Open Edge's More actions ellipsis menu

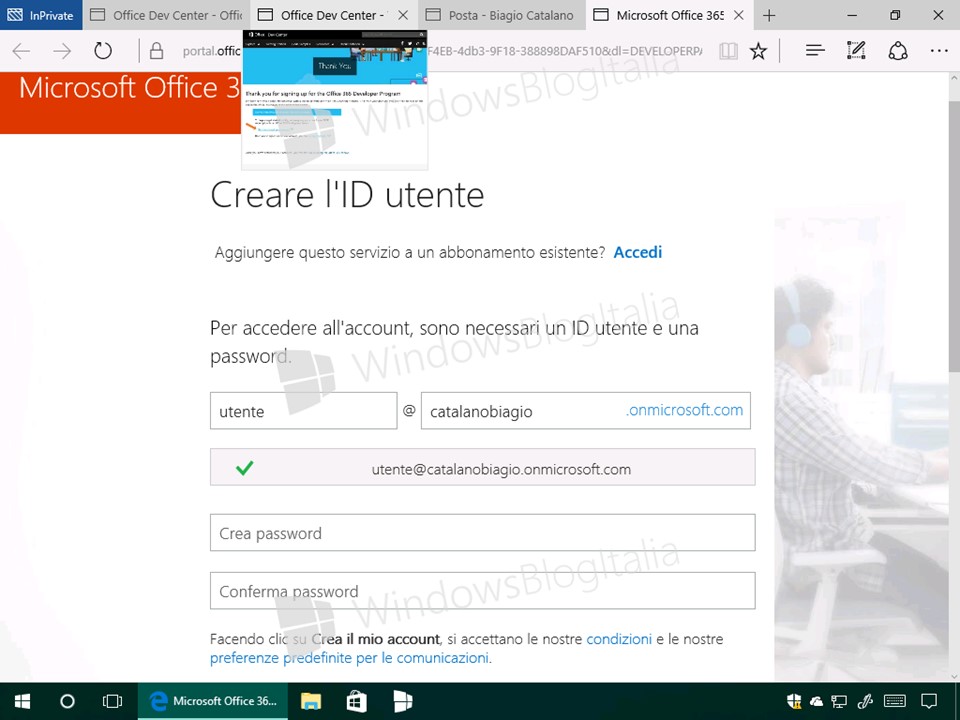(x=939, y=51)
